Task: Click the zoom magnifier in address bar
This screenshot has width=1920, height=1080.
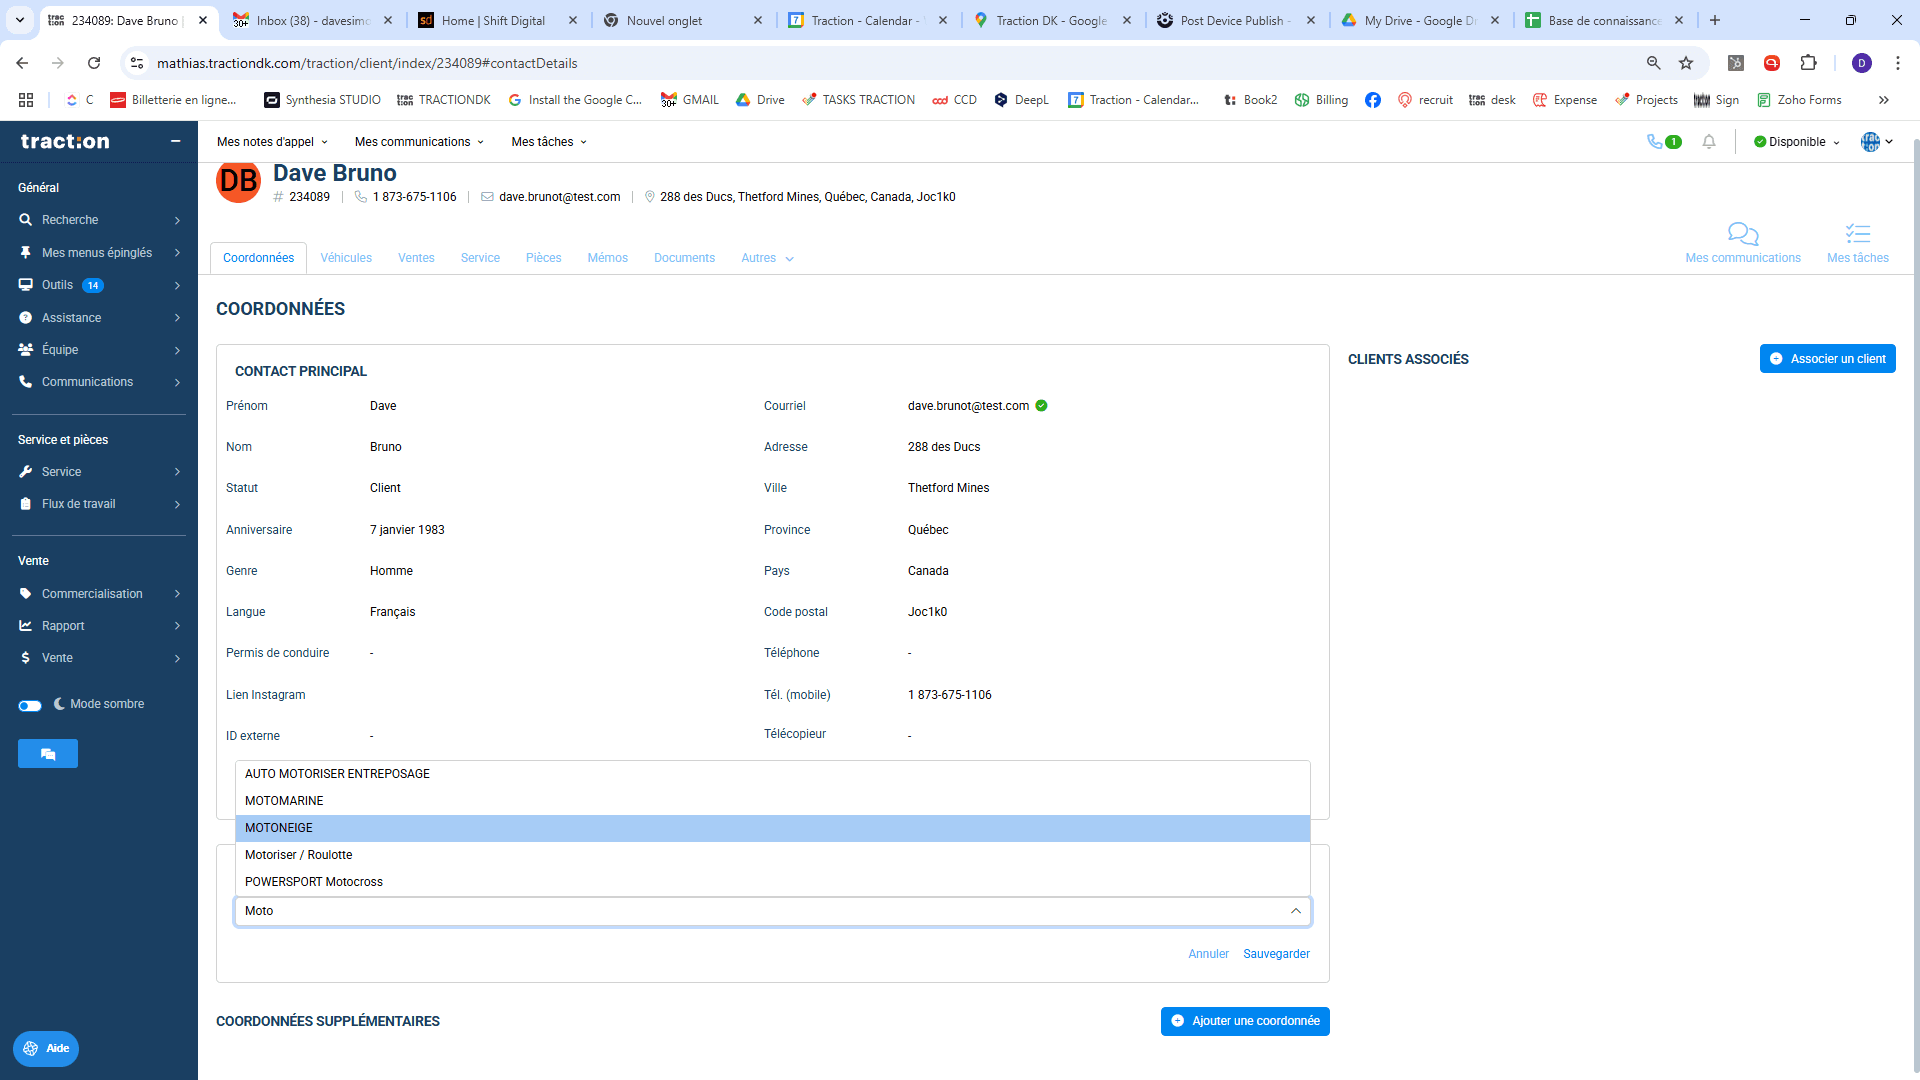Action: [x=1653, y=63]
